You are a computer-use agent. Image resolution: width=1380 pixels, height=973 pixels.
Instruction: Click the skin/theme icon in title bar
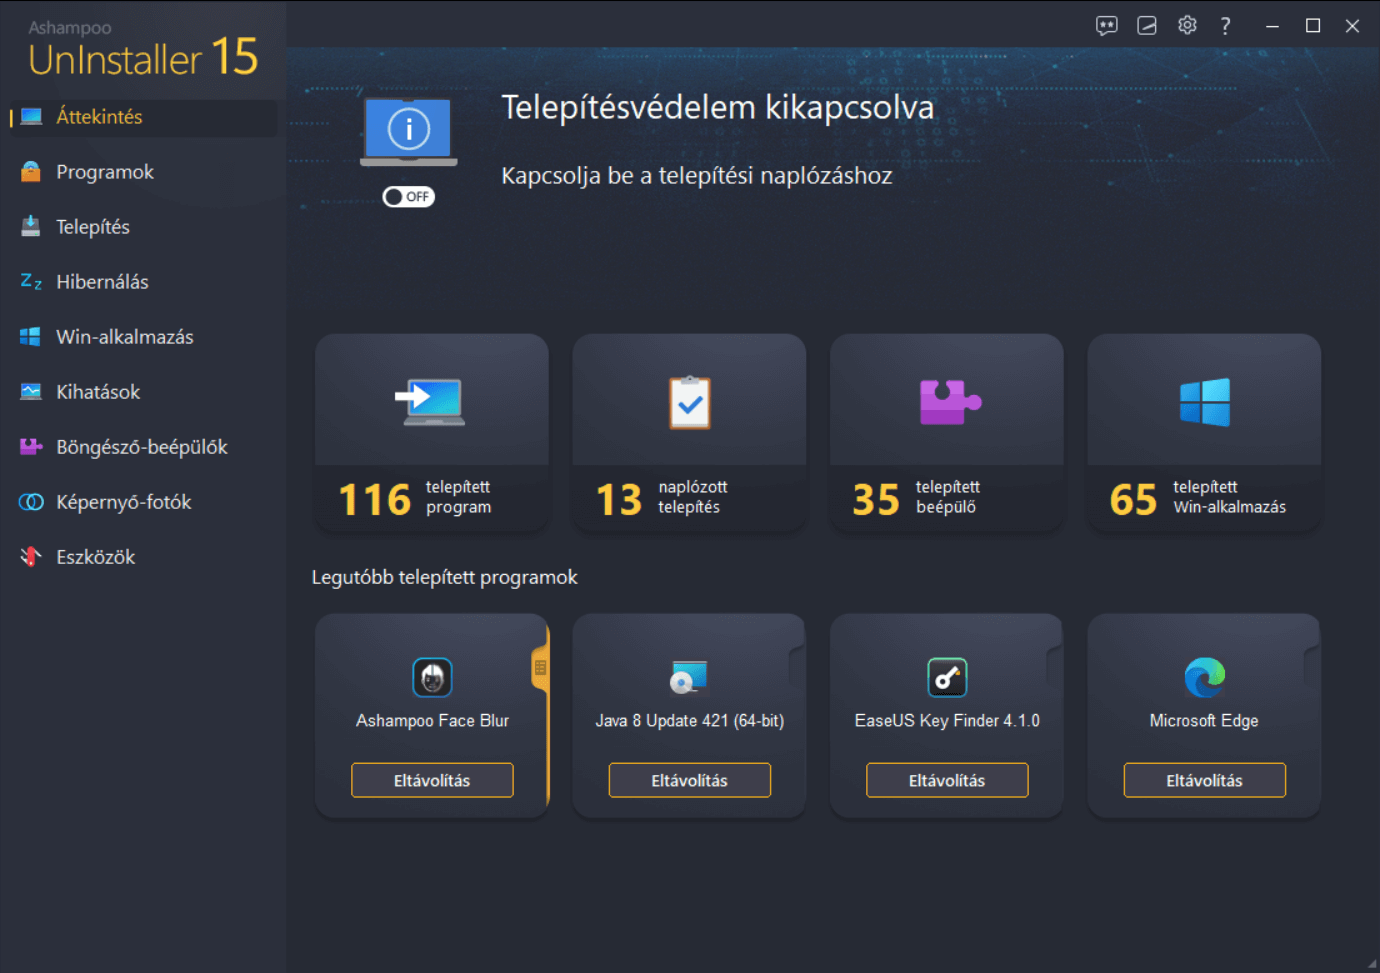[x=1147, y=26]
